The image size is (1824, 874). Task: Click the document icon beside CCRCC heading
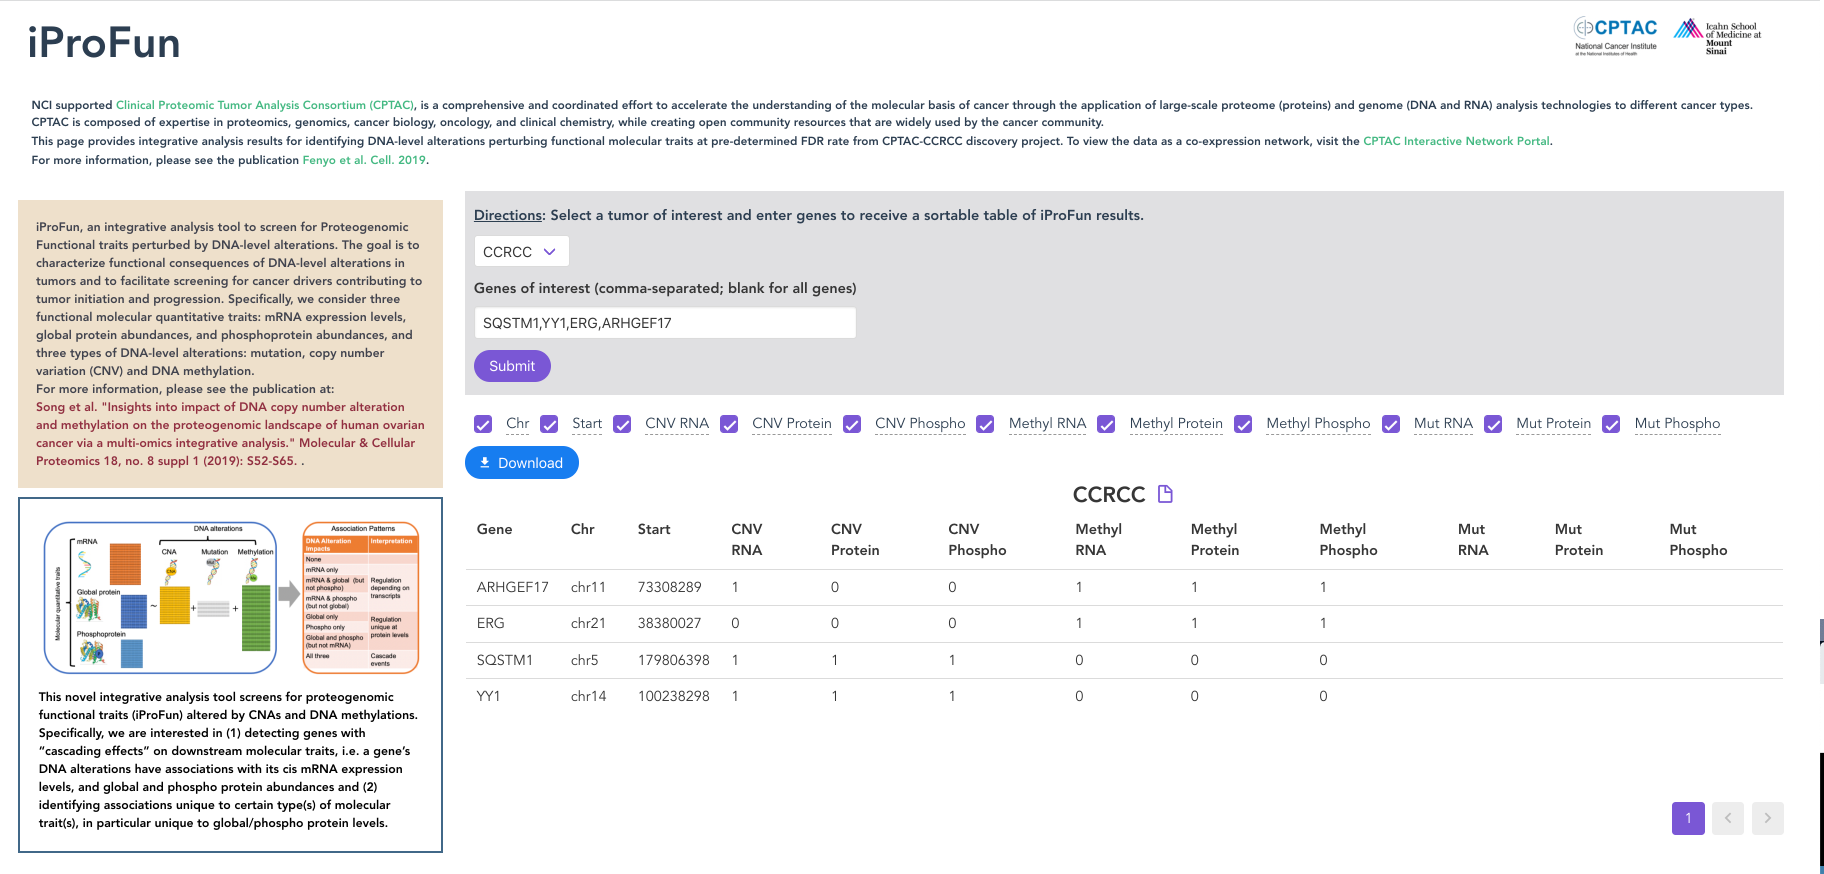point(1165,494)
